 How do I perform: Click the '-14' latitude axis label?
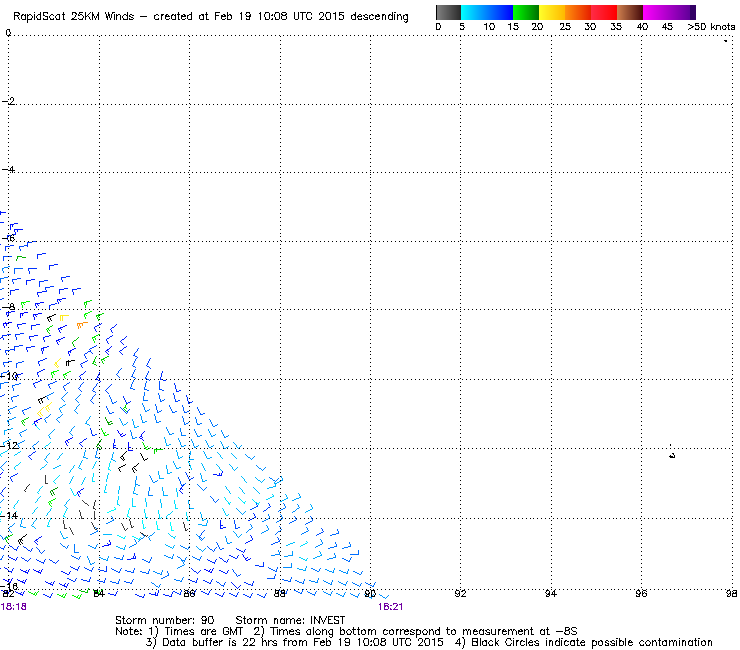pyautogui.click(x=9, y=515)
